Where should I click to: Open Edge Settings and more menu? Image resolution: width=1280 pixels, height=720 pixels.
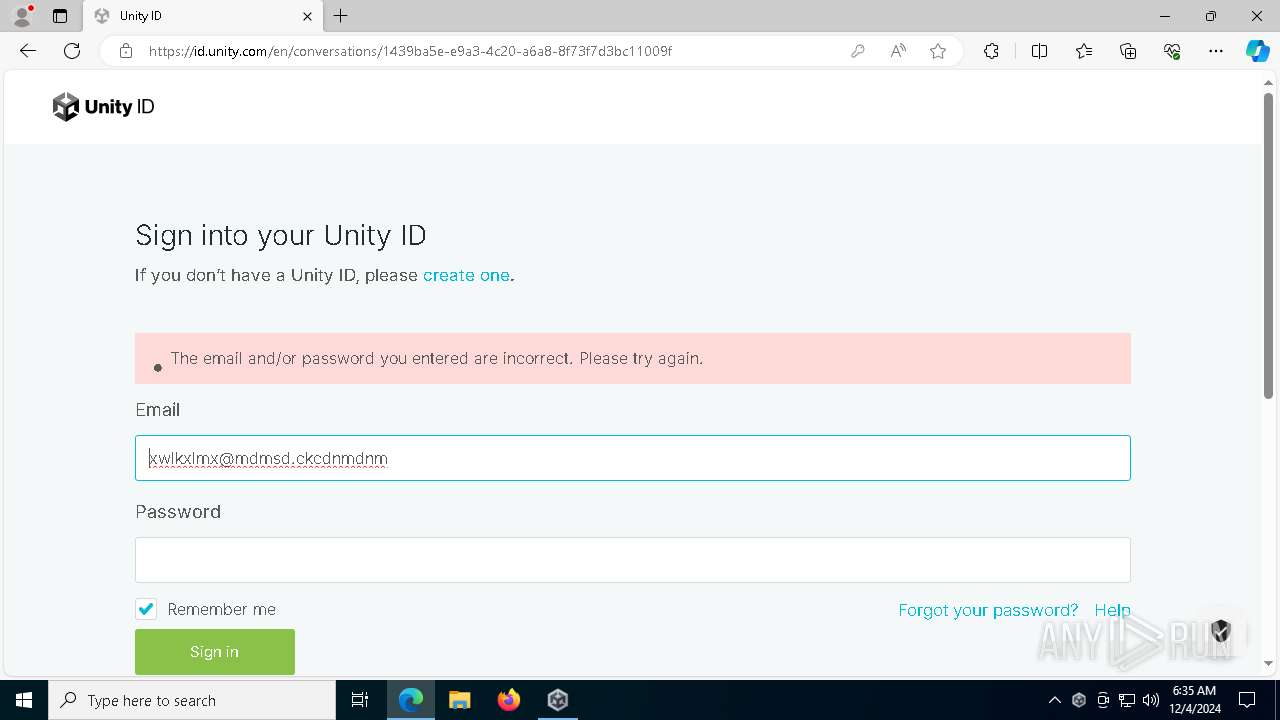tap(1216, 51)
